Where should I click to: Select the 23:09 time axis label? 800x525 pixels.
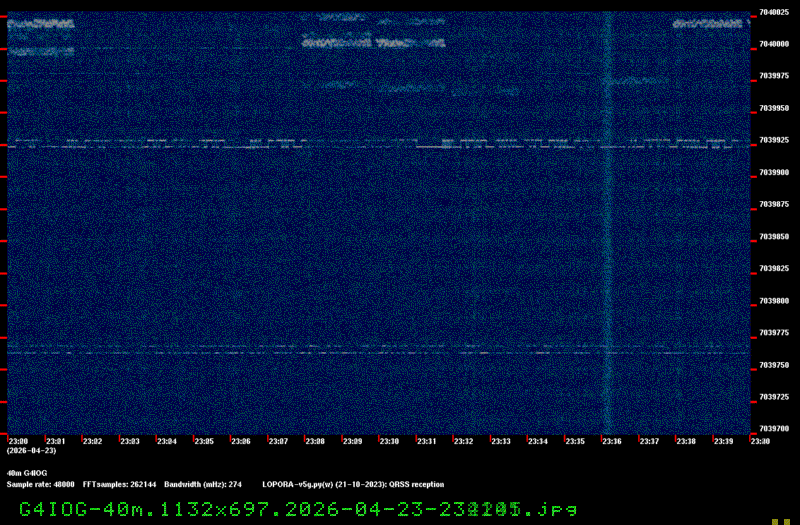[353, 441]
